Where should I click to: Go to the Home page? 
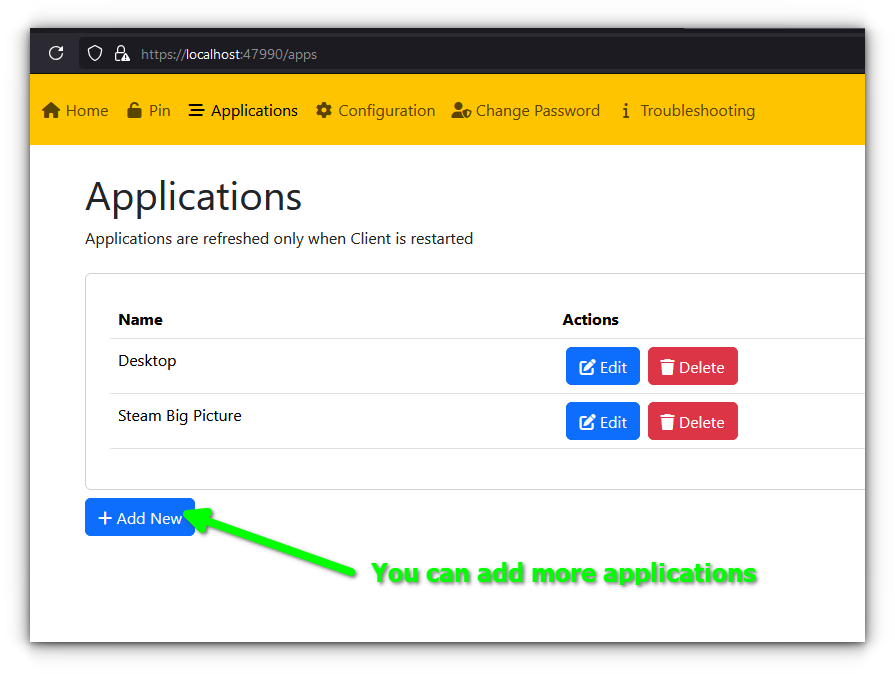pyautogui.click(x=75, y=111)
